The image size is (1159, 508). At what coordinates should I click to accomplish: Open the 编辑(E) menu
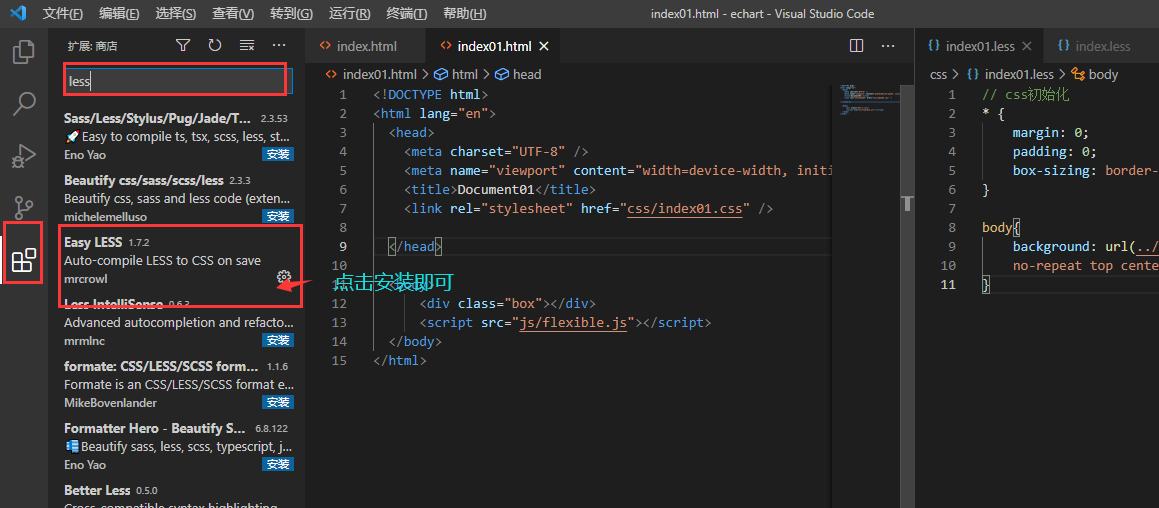point(119,13)
